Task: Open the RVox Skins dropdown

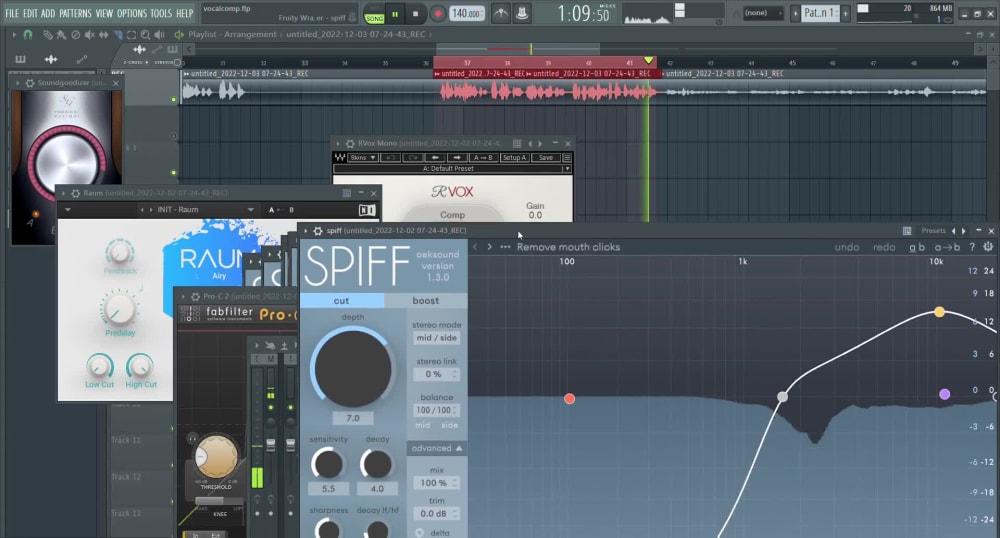Action: (364, 157)
